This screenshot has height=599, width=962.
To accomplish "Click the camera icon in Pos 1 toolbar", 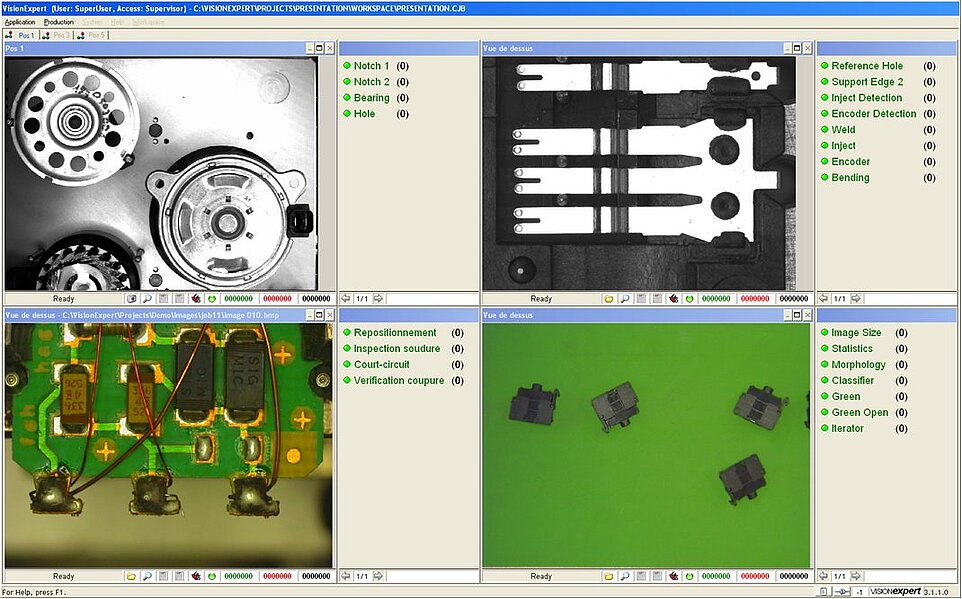I will point(132,298).
